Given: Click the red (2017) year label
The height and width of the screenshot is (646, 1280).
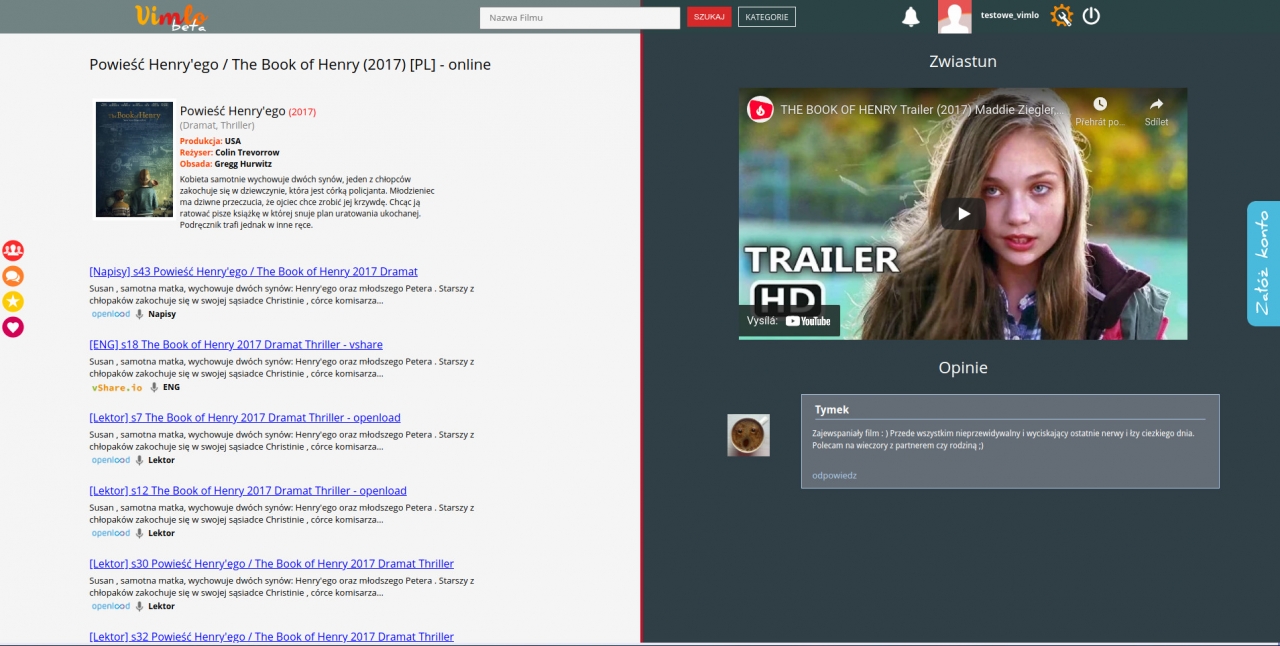Looking at the screenshot, I should (302, 112).
